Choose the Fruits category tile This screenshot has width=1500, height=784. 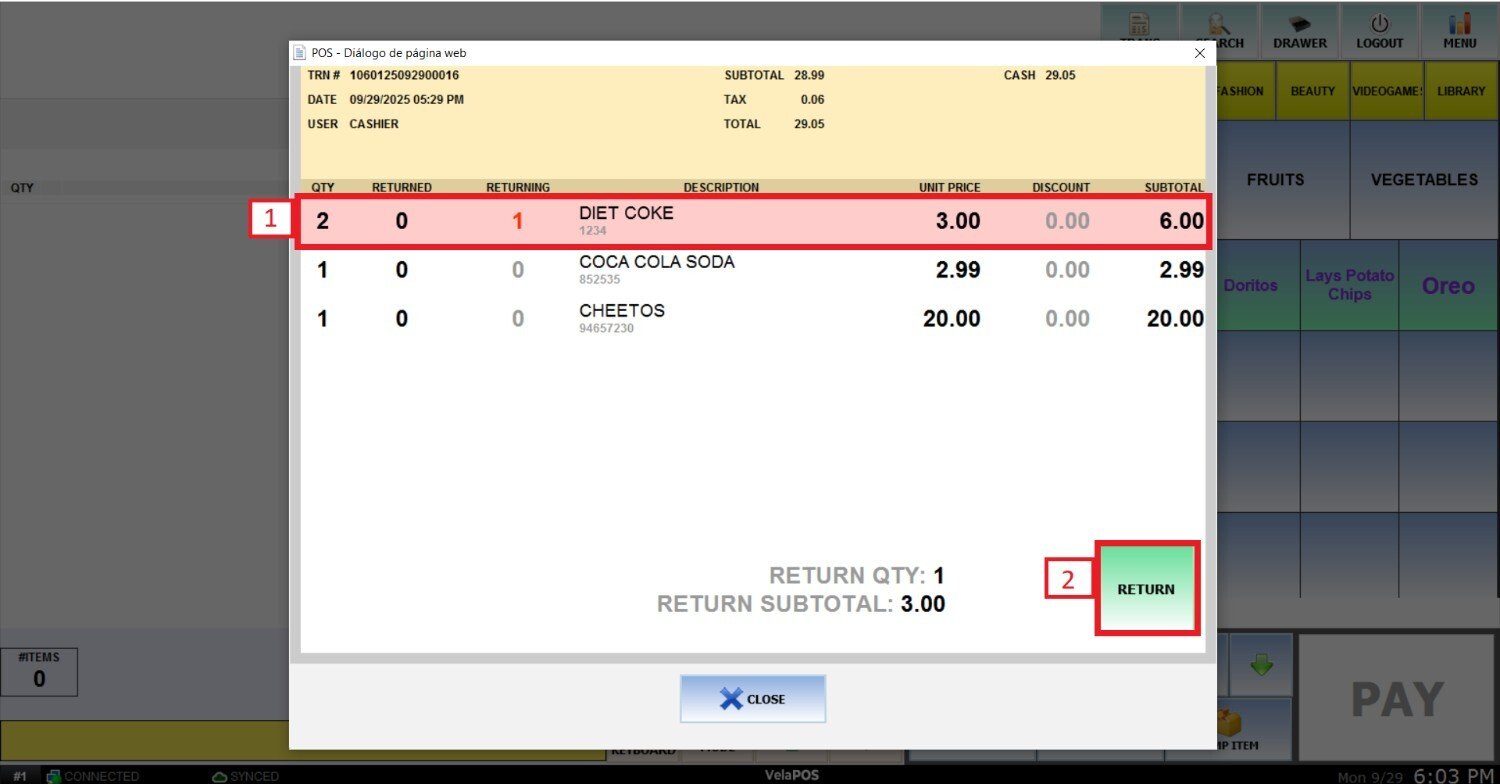1275,180
